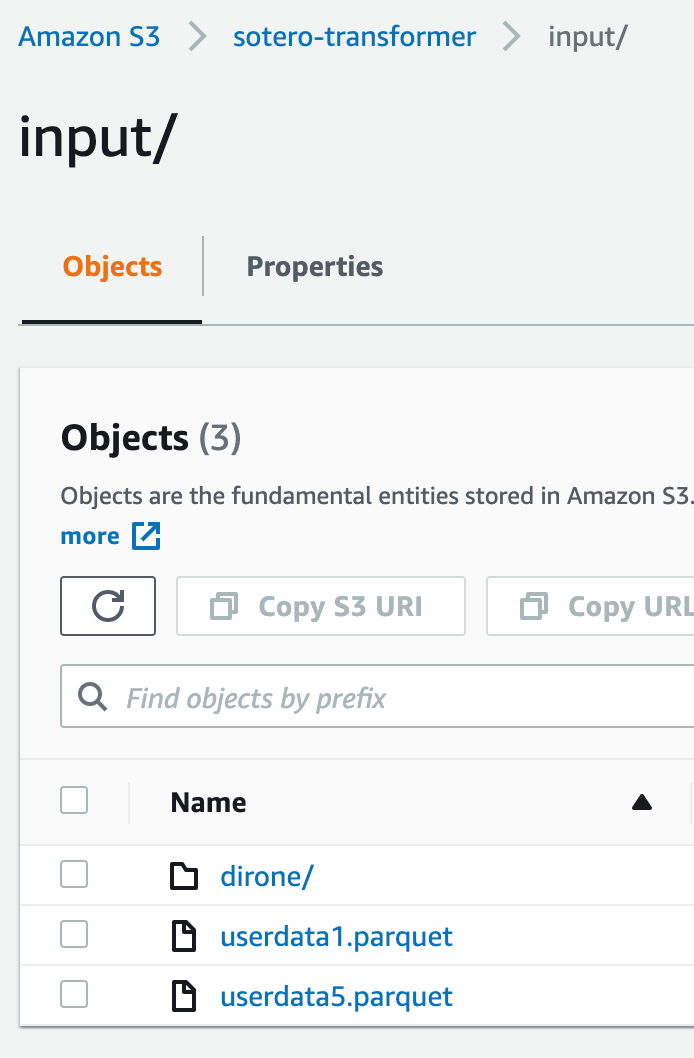Click the copy icon in Copy S3 URI

tap(224, 606)
